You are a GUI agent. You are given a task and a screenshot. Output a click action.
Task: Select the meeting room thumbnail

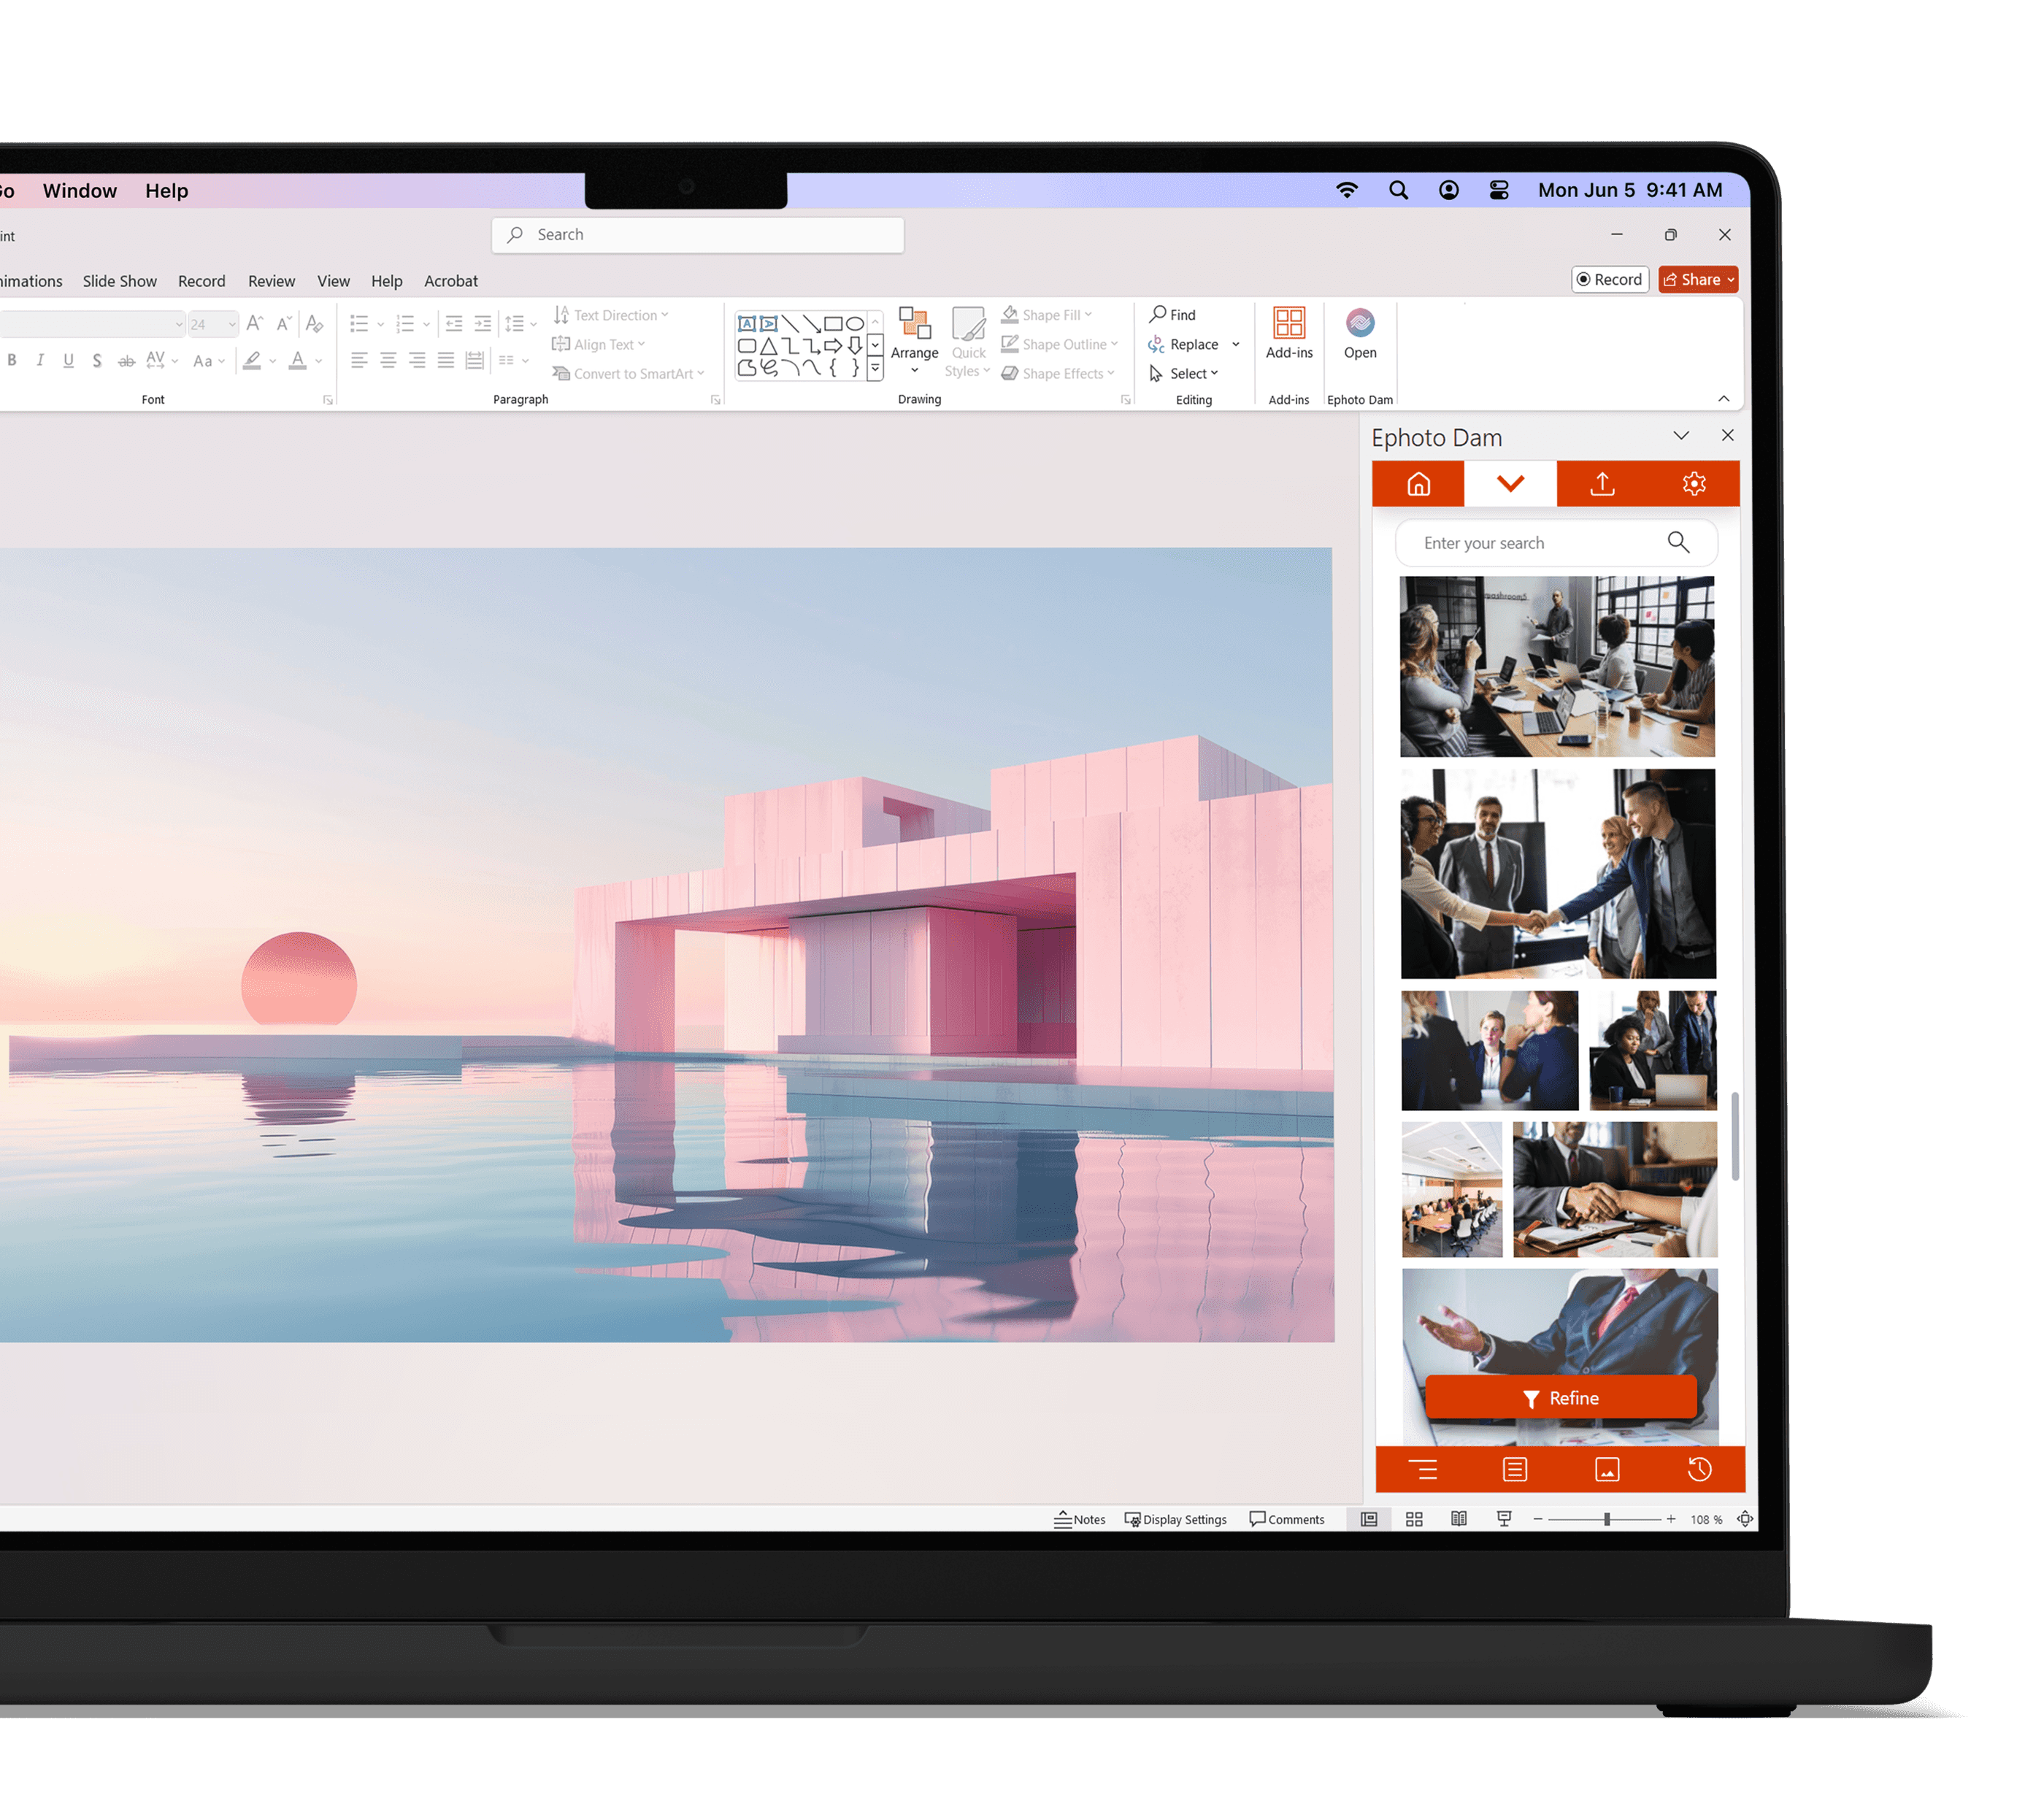(x=1557, y=666)
